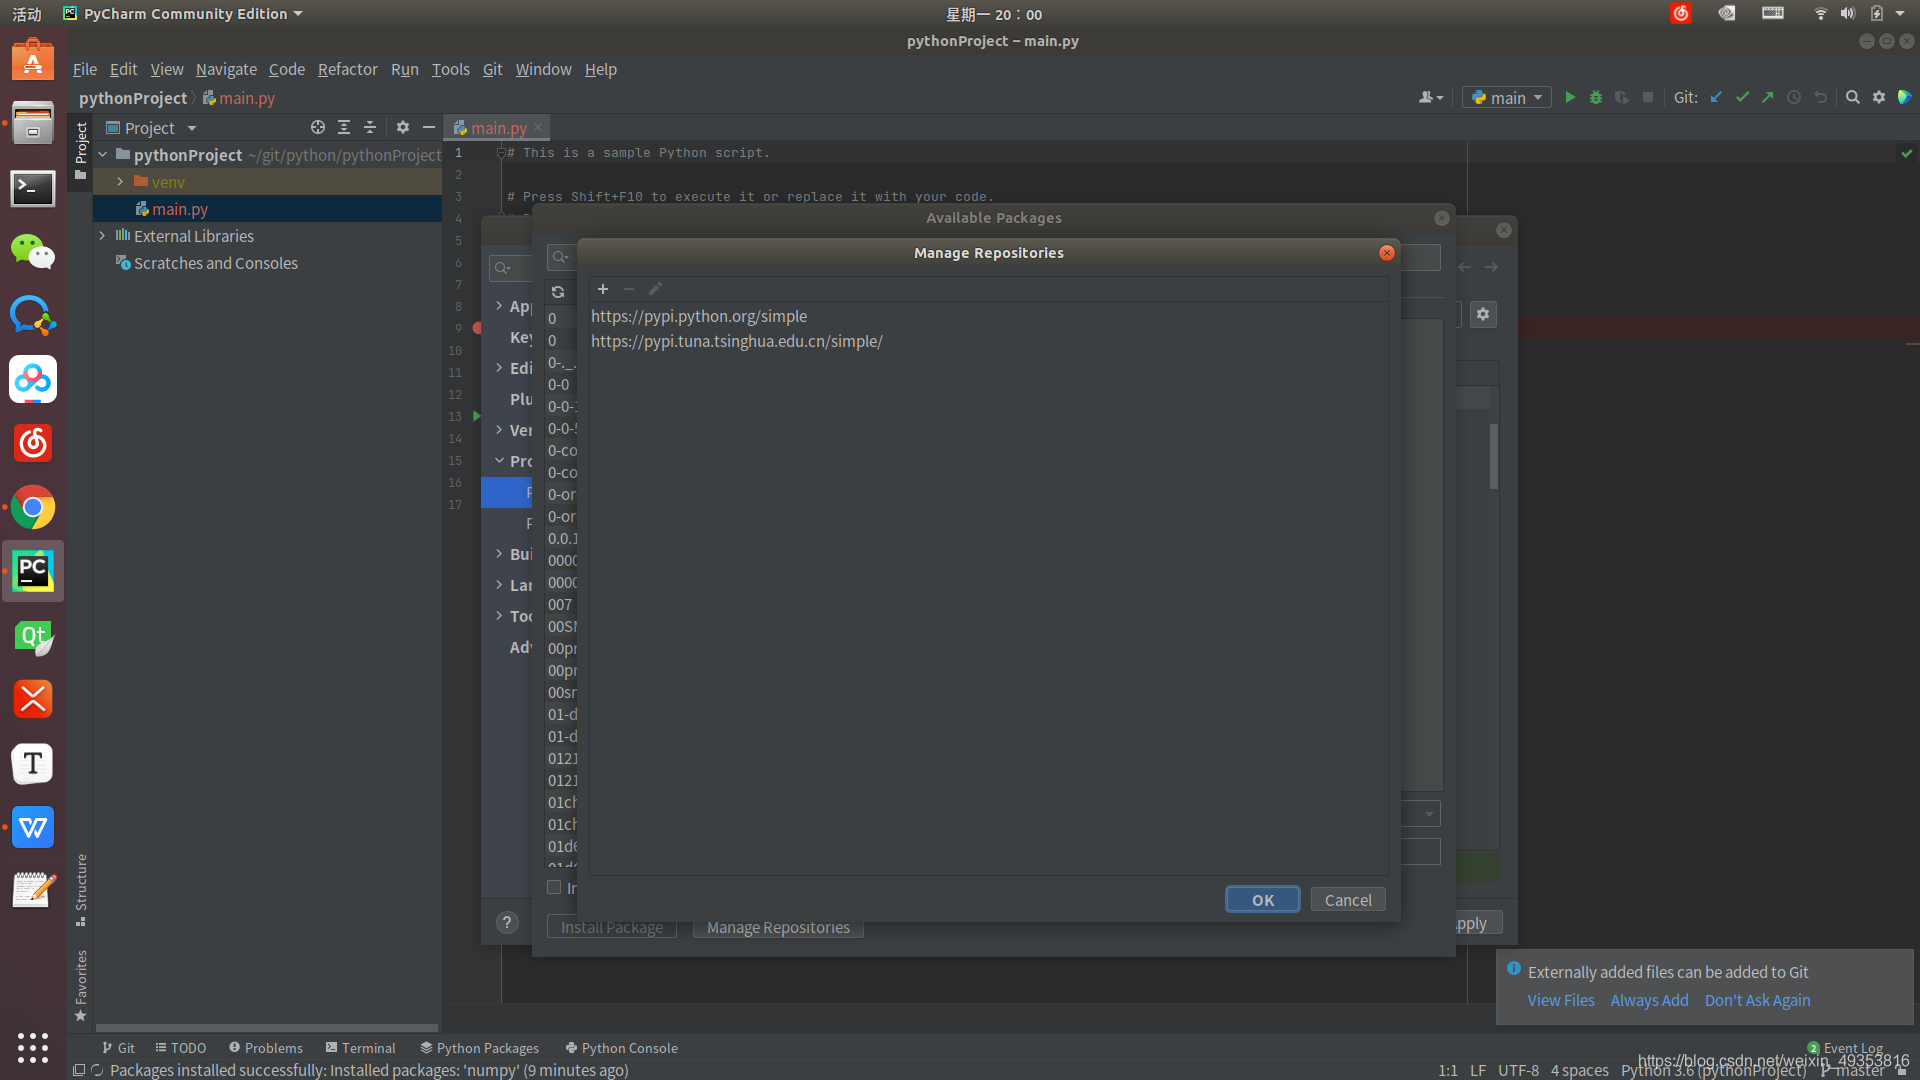Switch to the main.py editor tab
The width and height of the screenshot is (1920, 1080).
tap(497, 128)
